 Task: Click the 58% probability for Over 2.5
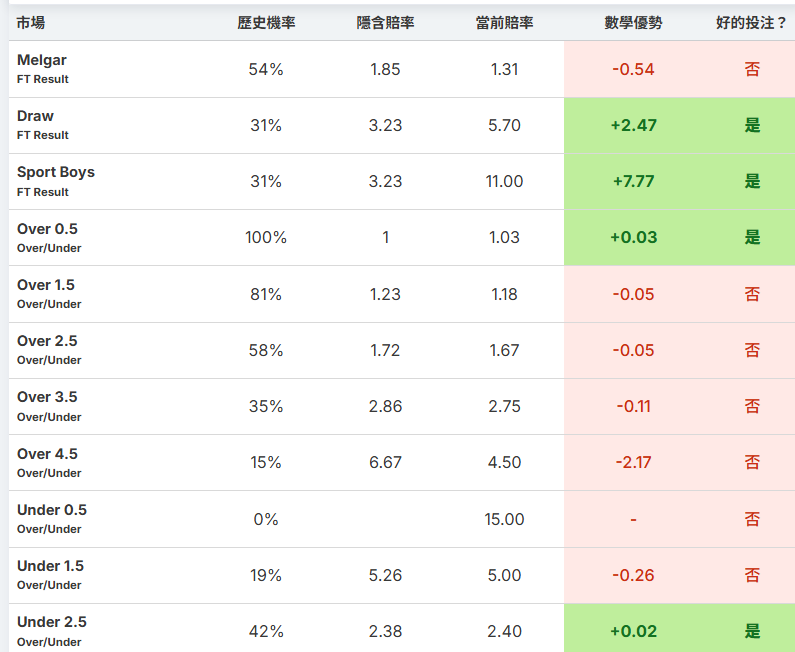pos(266,350)
